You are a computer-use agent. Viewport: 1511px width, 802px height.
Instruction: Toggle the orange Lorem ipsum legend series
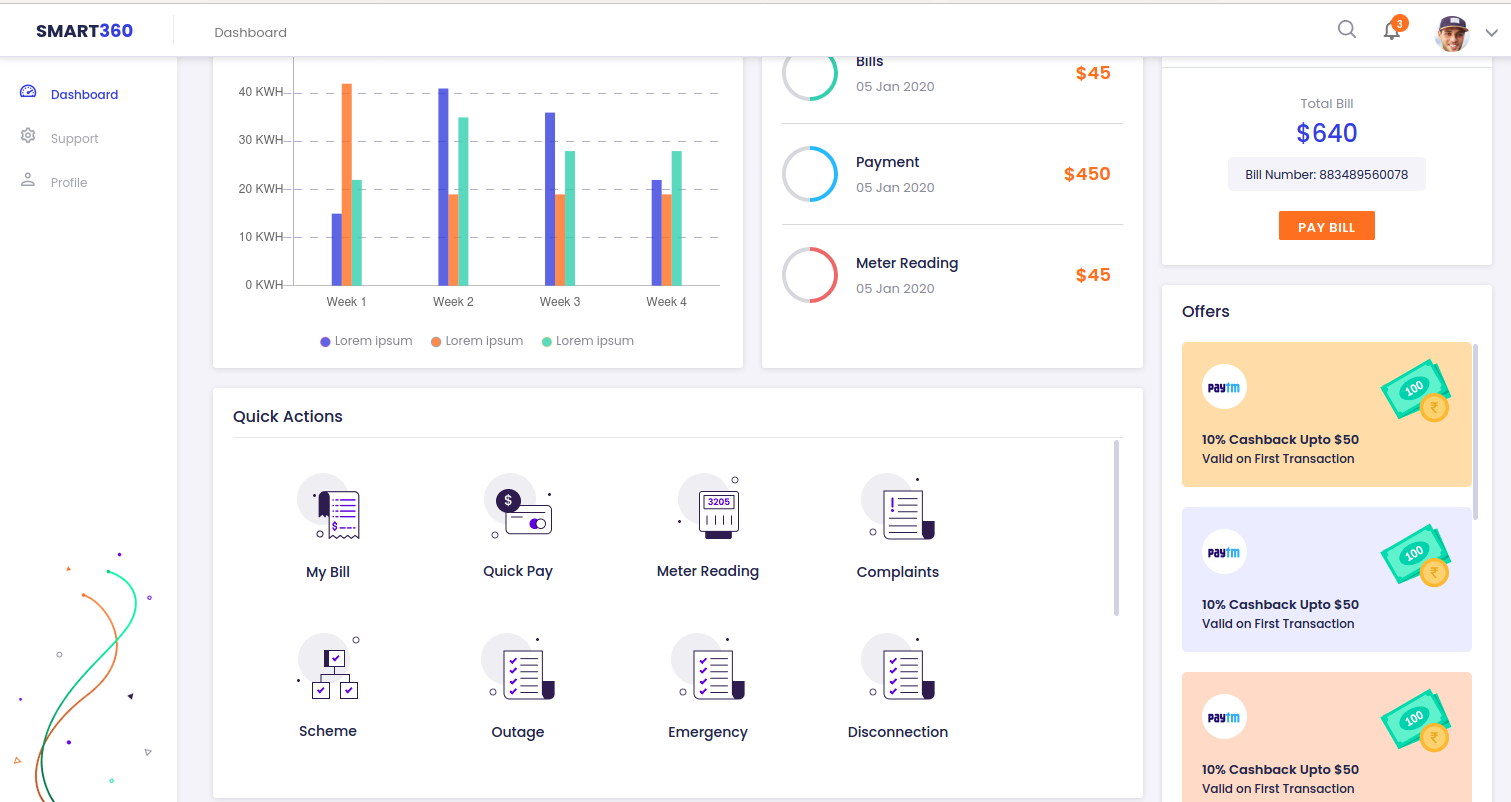(x=477, y=341)
